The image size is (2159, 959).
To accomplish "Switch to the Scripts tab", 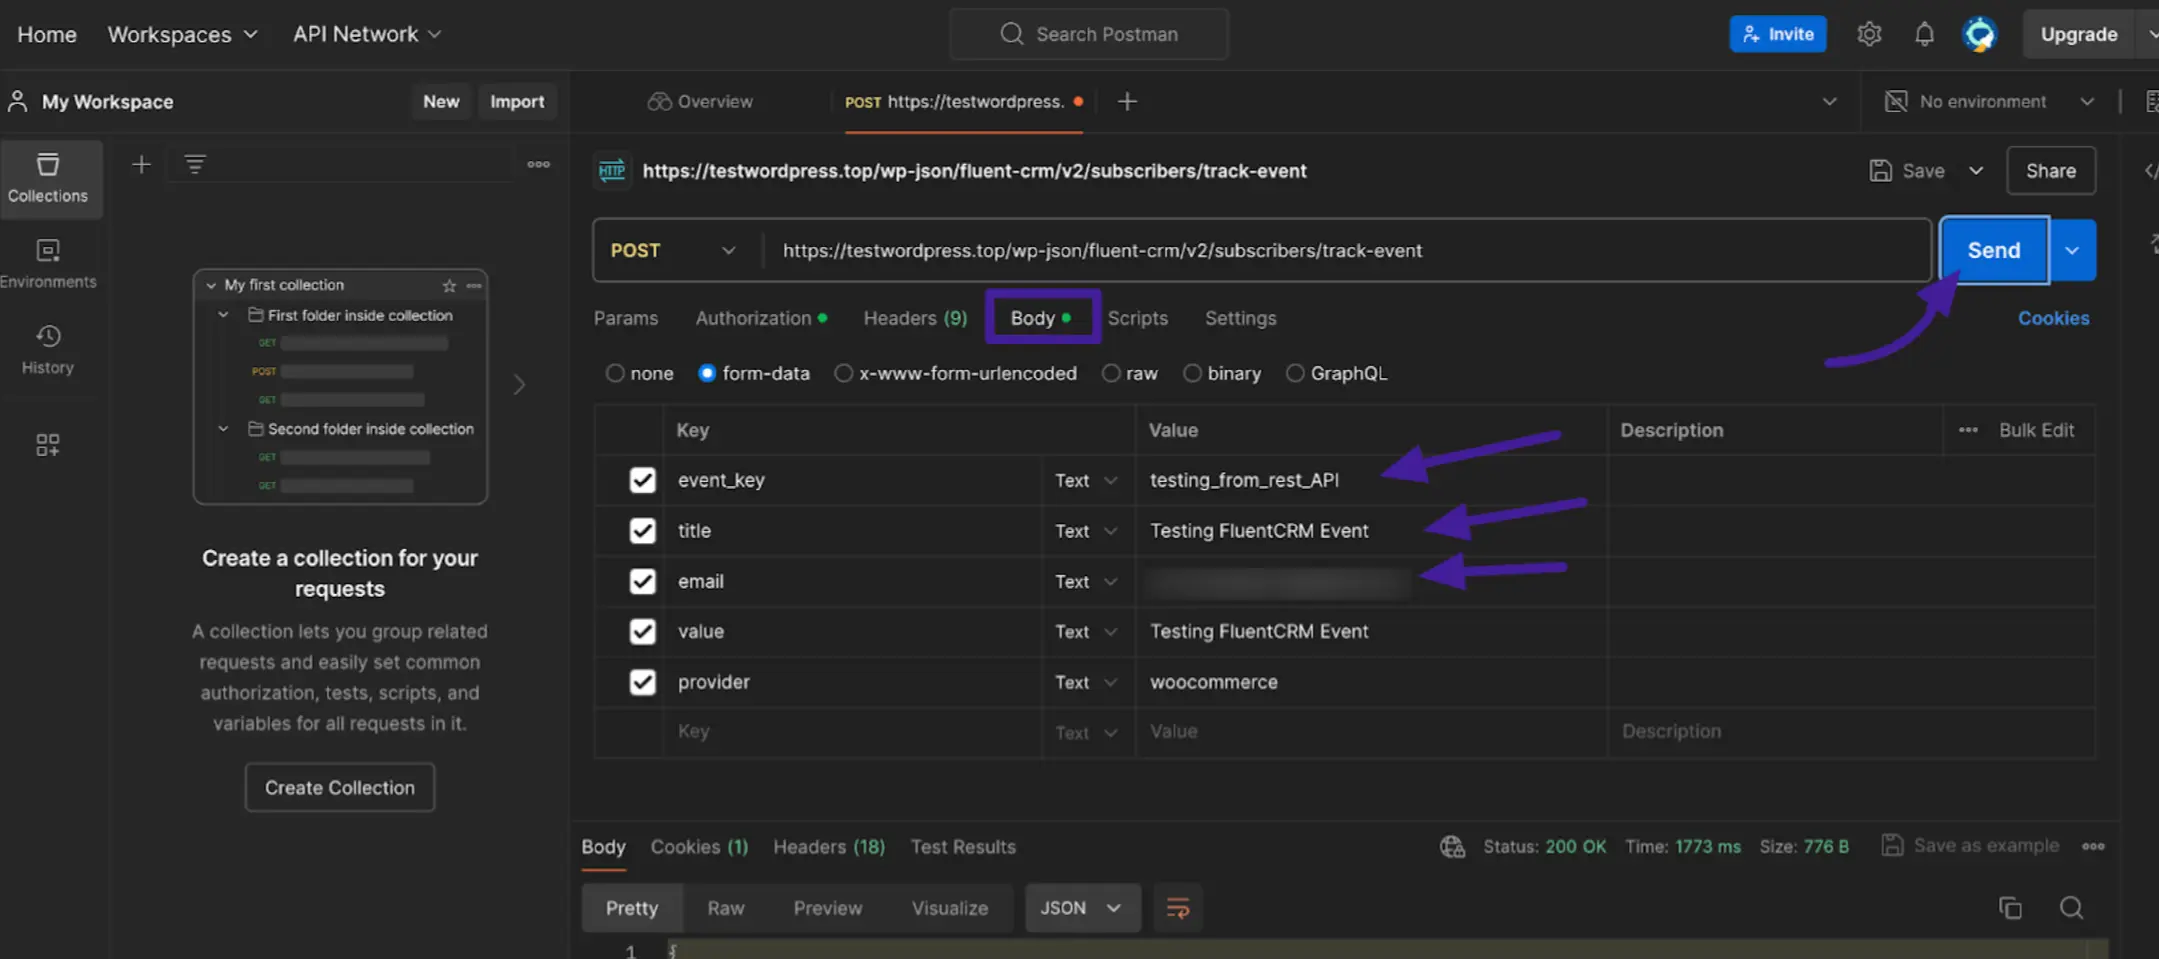I will 1137,318.
